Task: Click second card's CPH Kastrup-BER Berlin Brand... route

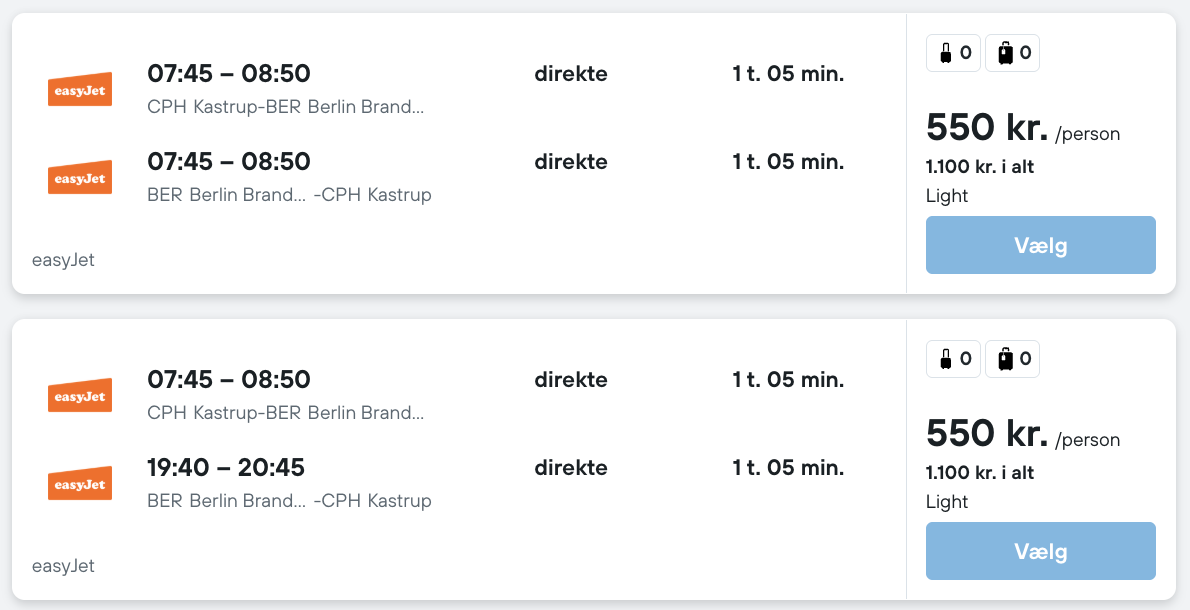Action: click(x=285, y=413)
